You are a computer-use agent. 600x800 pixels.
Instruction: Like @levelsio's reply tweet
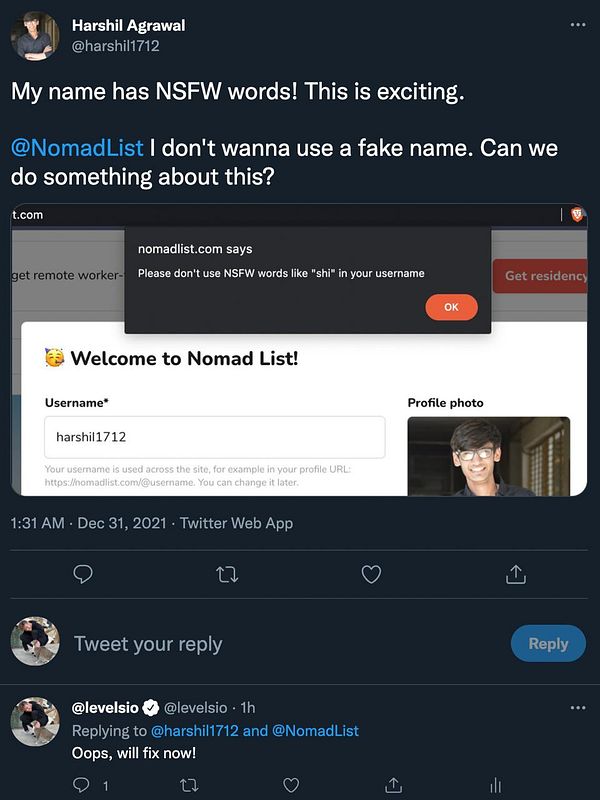(291, 785)
